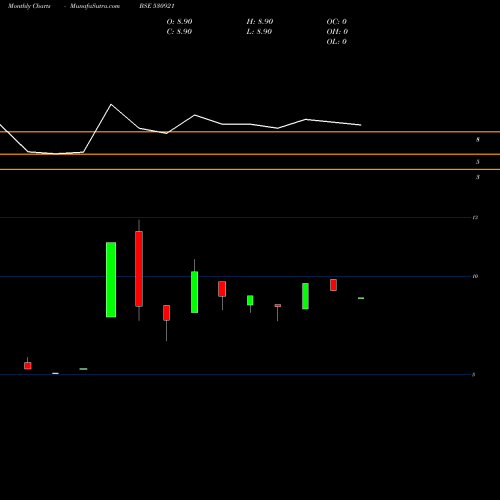500x500 pixels.
Task: Click the indicator axis label "3"
Action: click(478, 177)
